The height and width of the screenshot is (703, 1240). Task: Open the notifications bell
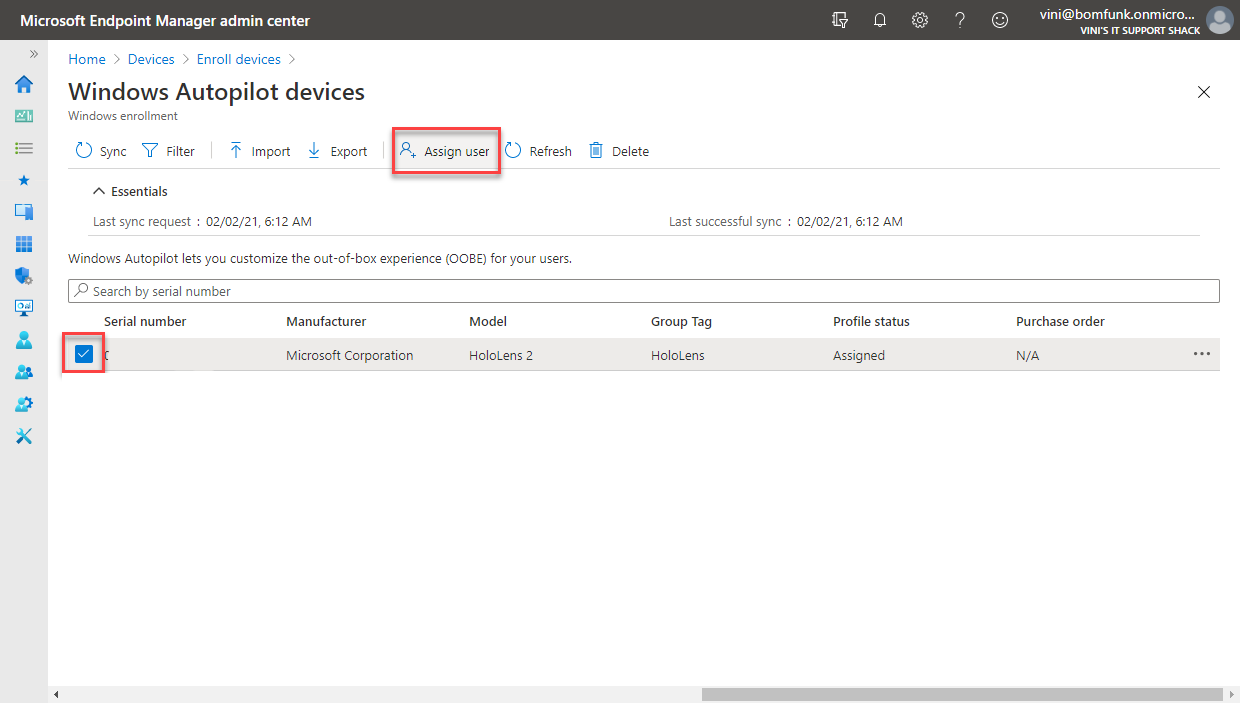[880, 20]
